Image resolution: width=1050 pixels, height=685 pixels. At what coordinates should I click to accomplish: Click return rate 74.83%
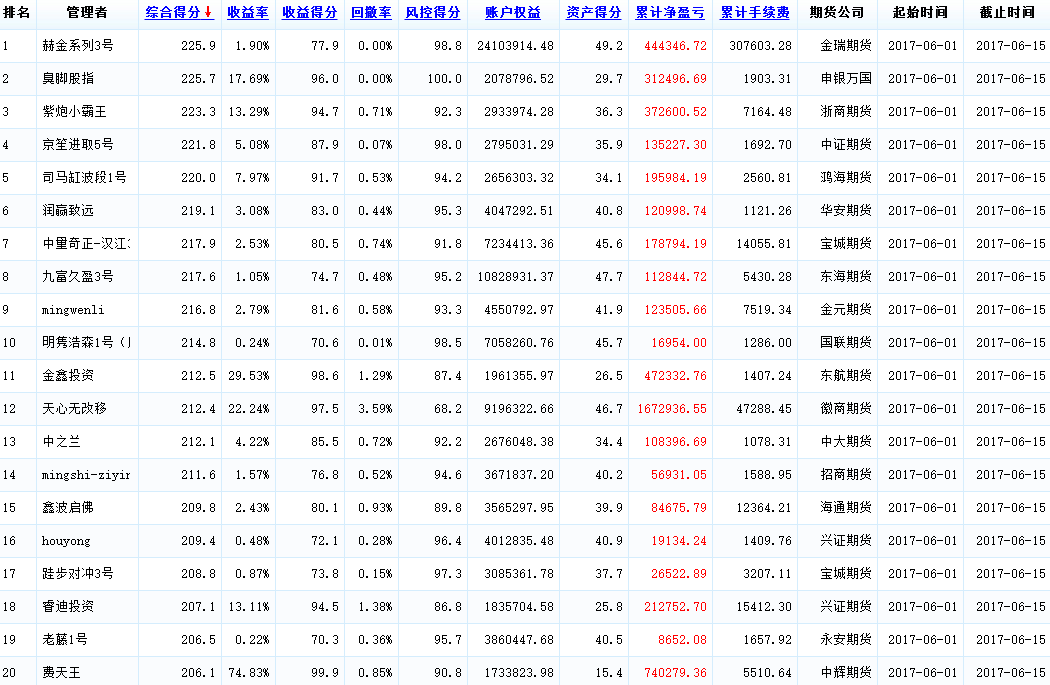248,672
